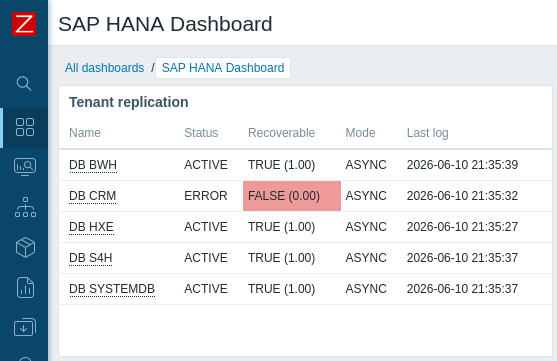Screen dimensions: 557x361
Task: Click the SAP HANA Dashboard page title
Action: click(165, 24)
